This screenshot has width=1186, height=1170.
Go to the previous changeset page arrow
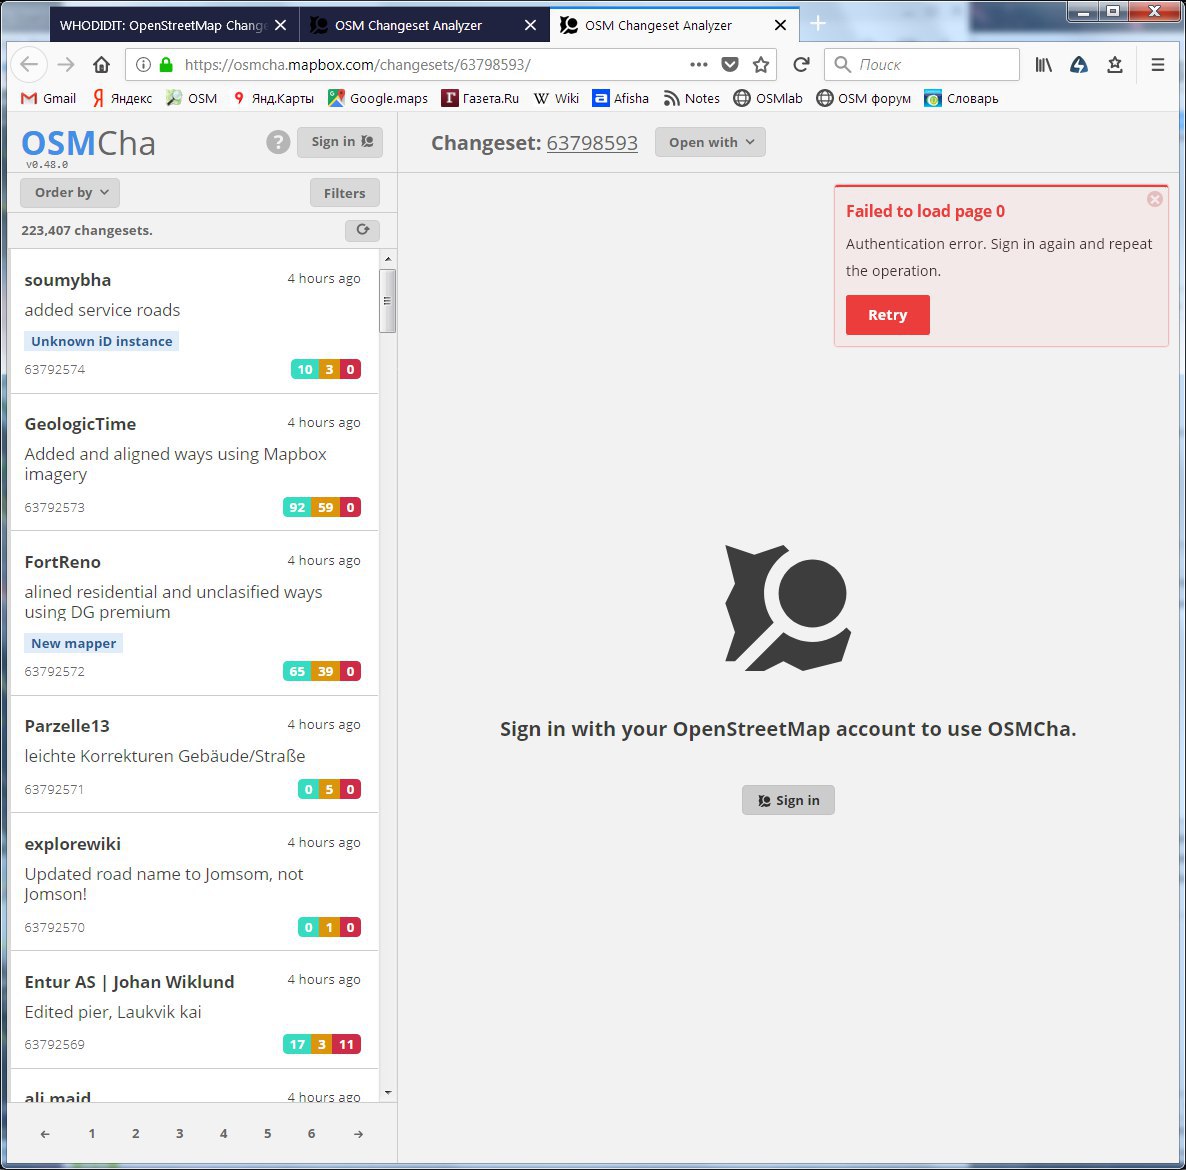(x=45, y=1134)
